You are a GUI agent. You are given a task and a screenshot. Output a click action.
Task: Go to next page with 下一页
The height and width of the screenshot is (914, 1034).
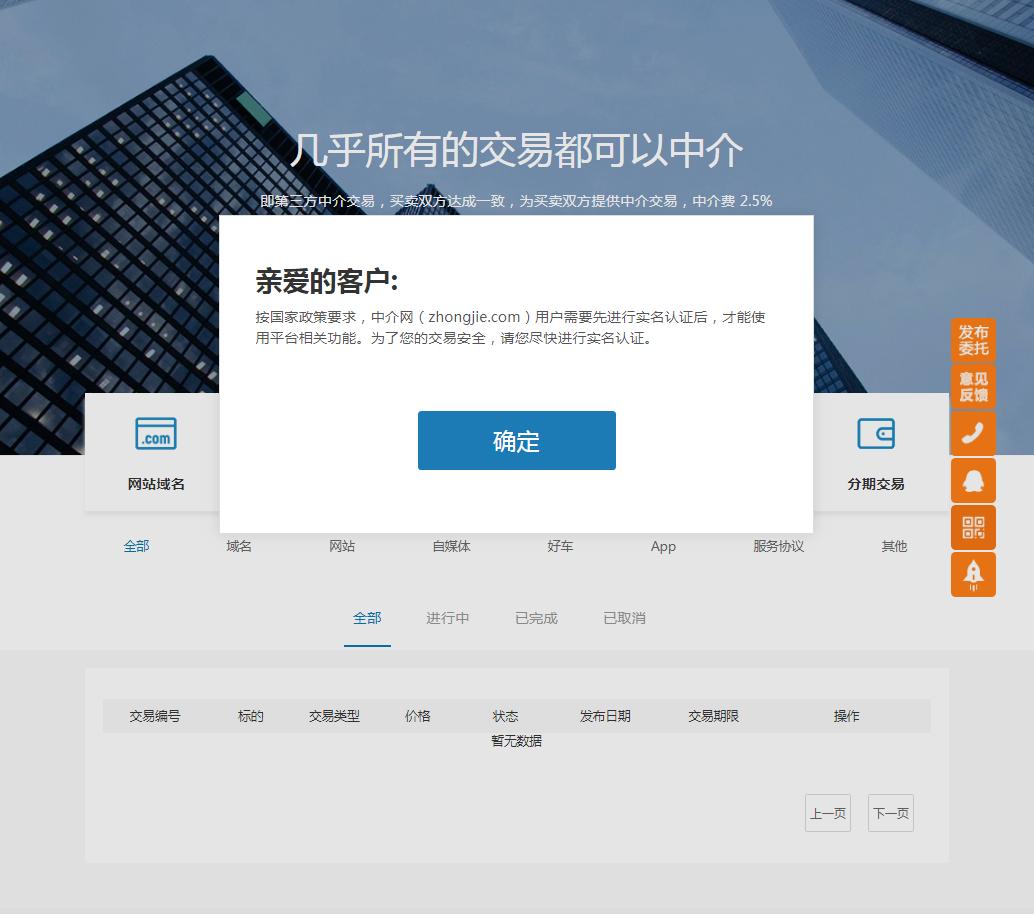click(891, 813)
